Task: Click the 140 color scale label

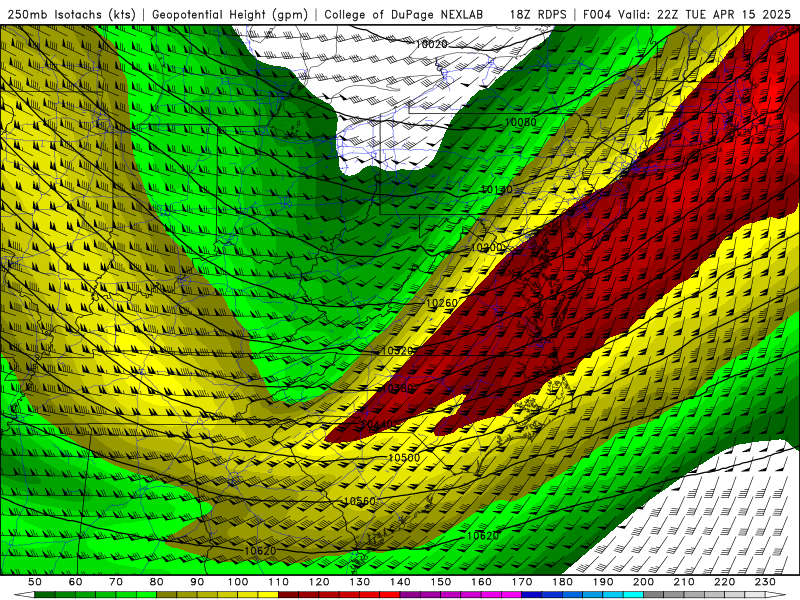Action: pos(400,582)
